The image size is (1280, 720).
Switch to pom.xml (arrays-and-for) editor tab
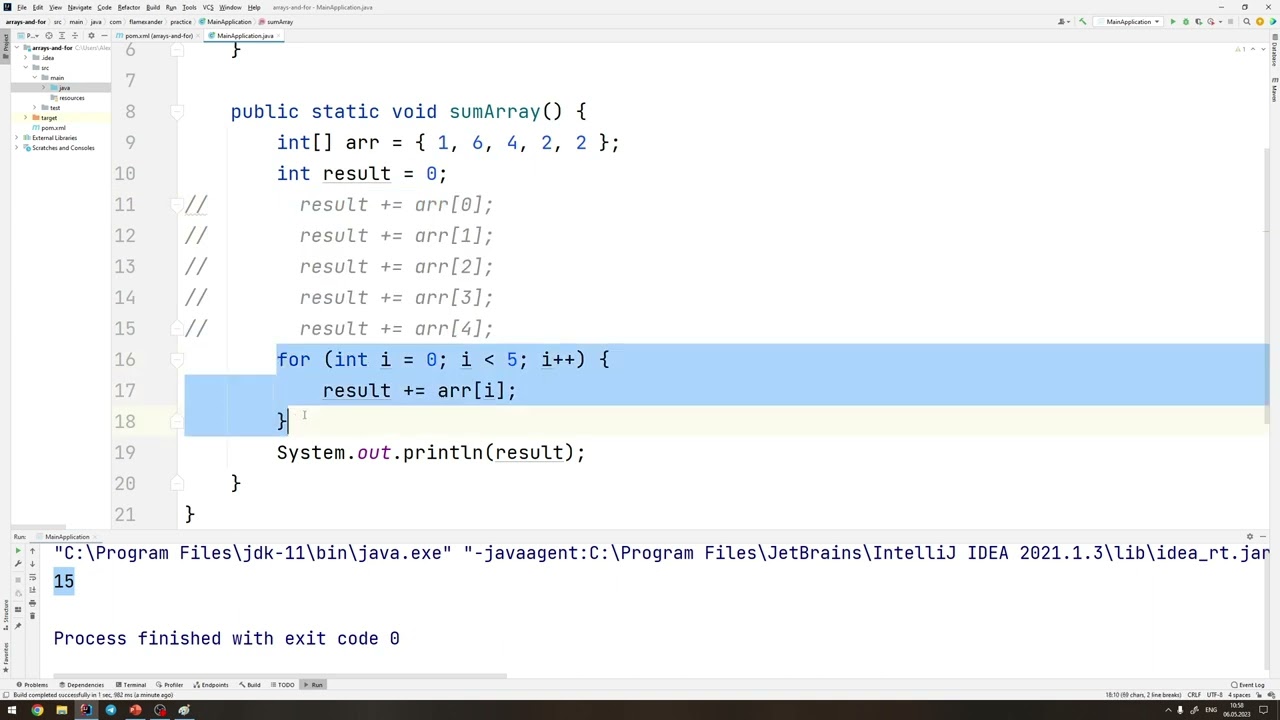pos(156,36)
